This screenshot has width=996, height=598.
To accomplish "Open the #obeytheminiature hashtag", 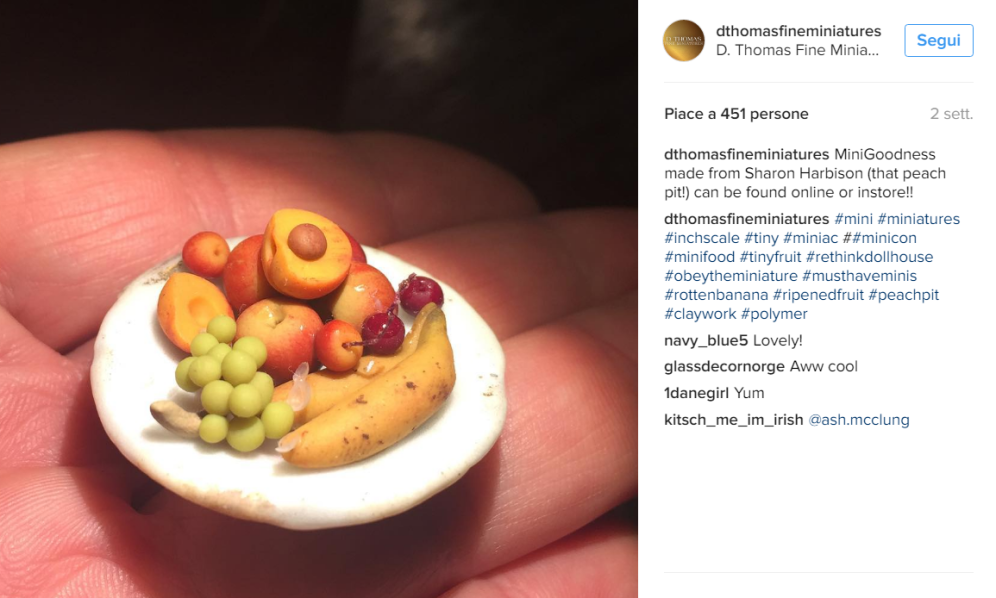I will tap(730, 276).
